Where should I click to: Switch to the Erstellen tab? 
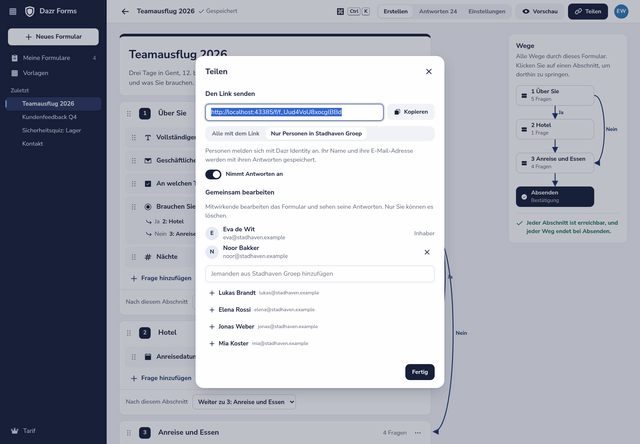pyautogui.click(x=396, y=11)
